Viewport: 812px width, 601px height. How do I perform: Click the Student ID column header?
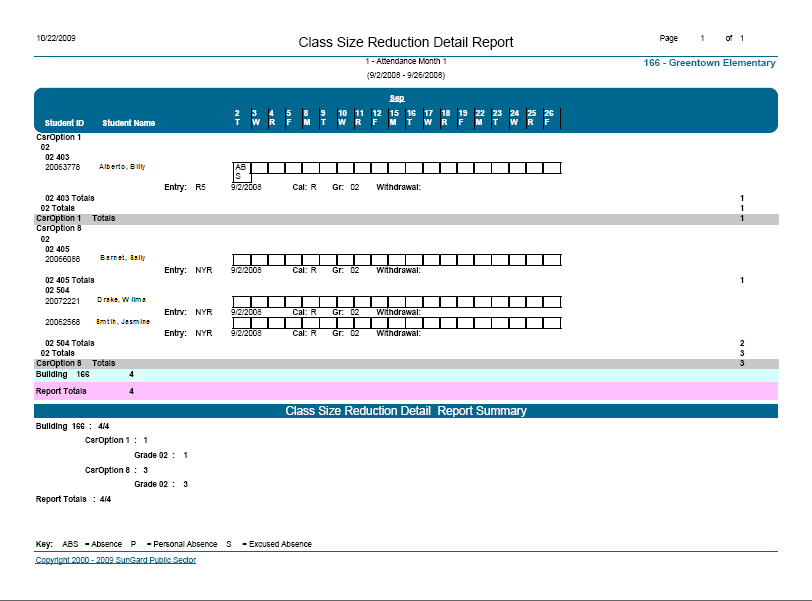pos(64,123)
